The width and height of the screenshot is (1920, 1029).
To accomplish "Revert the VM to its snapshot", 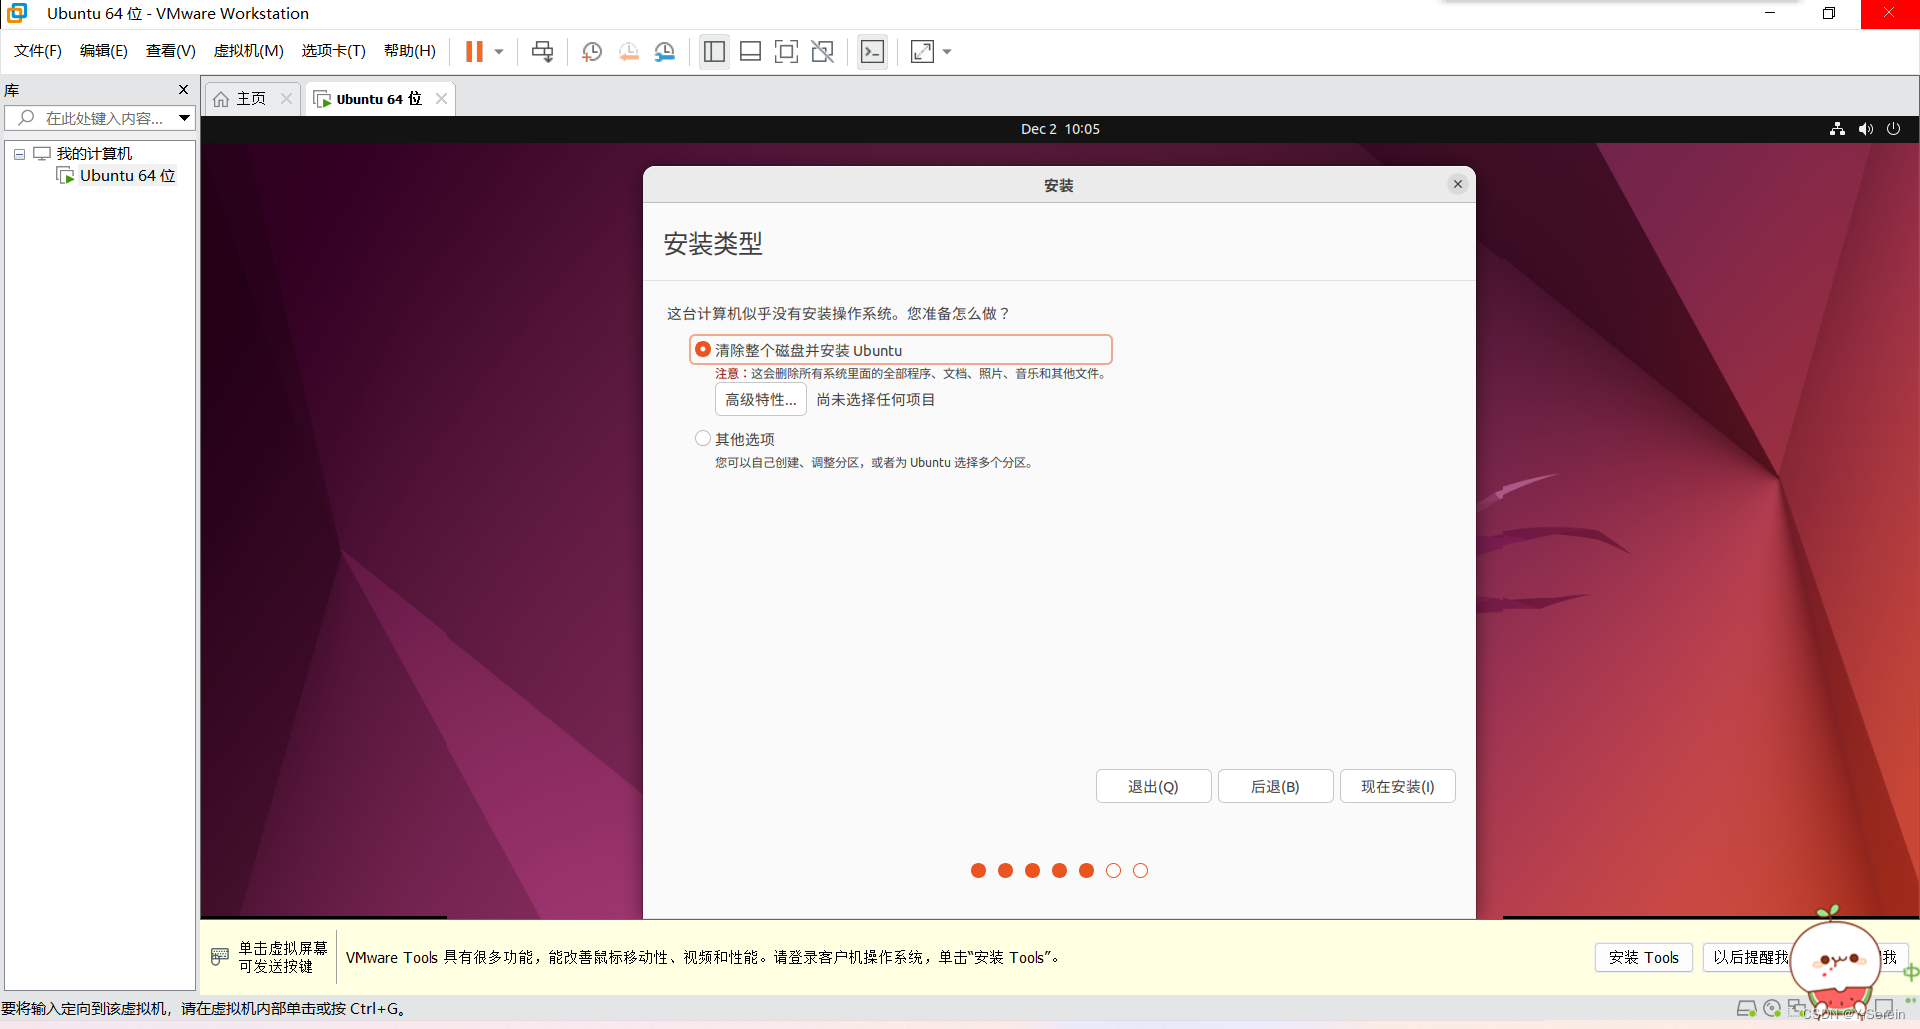I will click(629, 51).
